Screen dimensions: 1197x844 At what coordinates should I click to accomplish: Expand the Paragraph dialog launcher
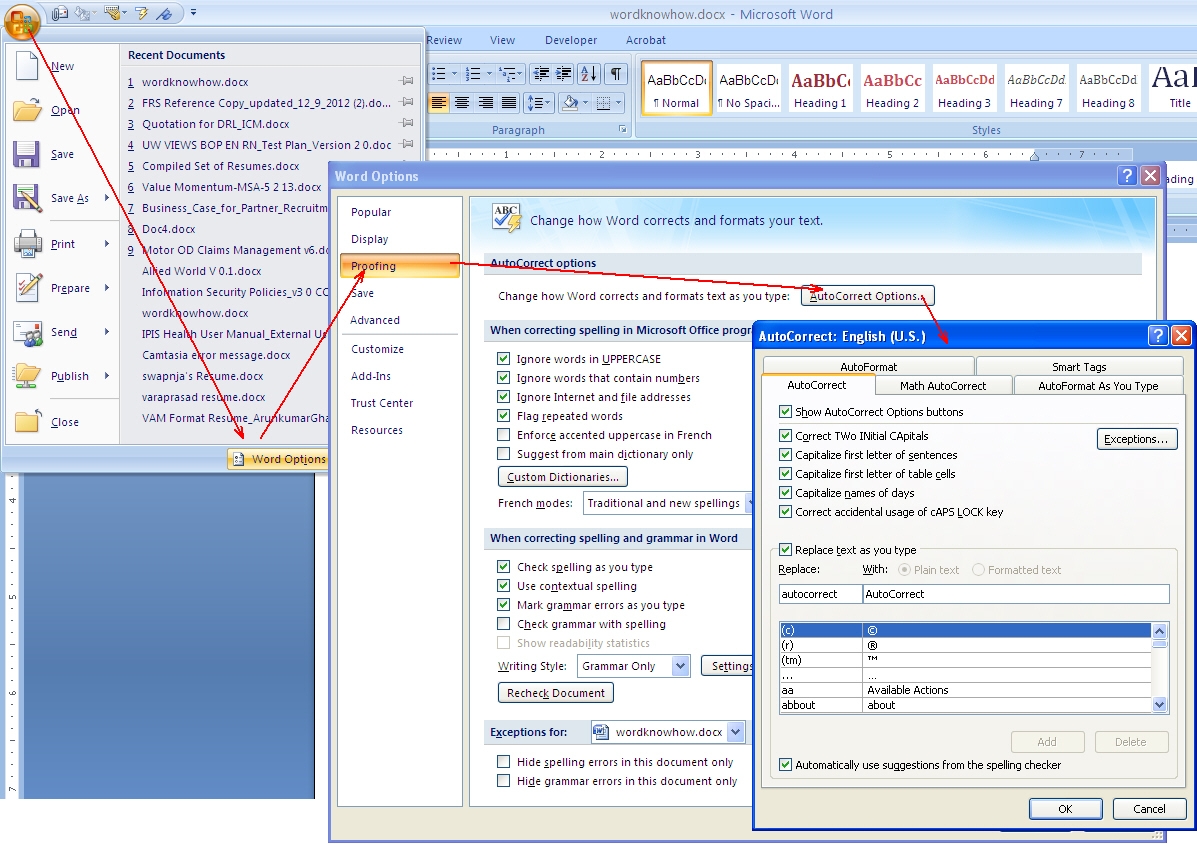pyautogui.click(x=623, y=130)
